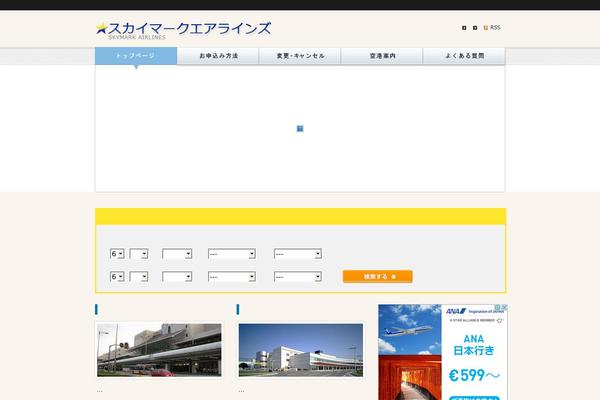Open the お申込み方法 tab
Image resolution: width=600 pixels, height=400 pixels.
point(218,56)
